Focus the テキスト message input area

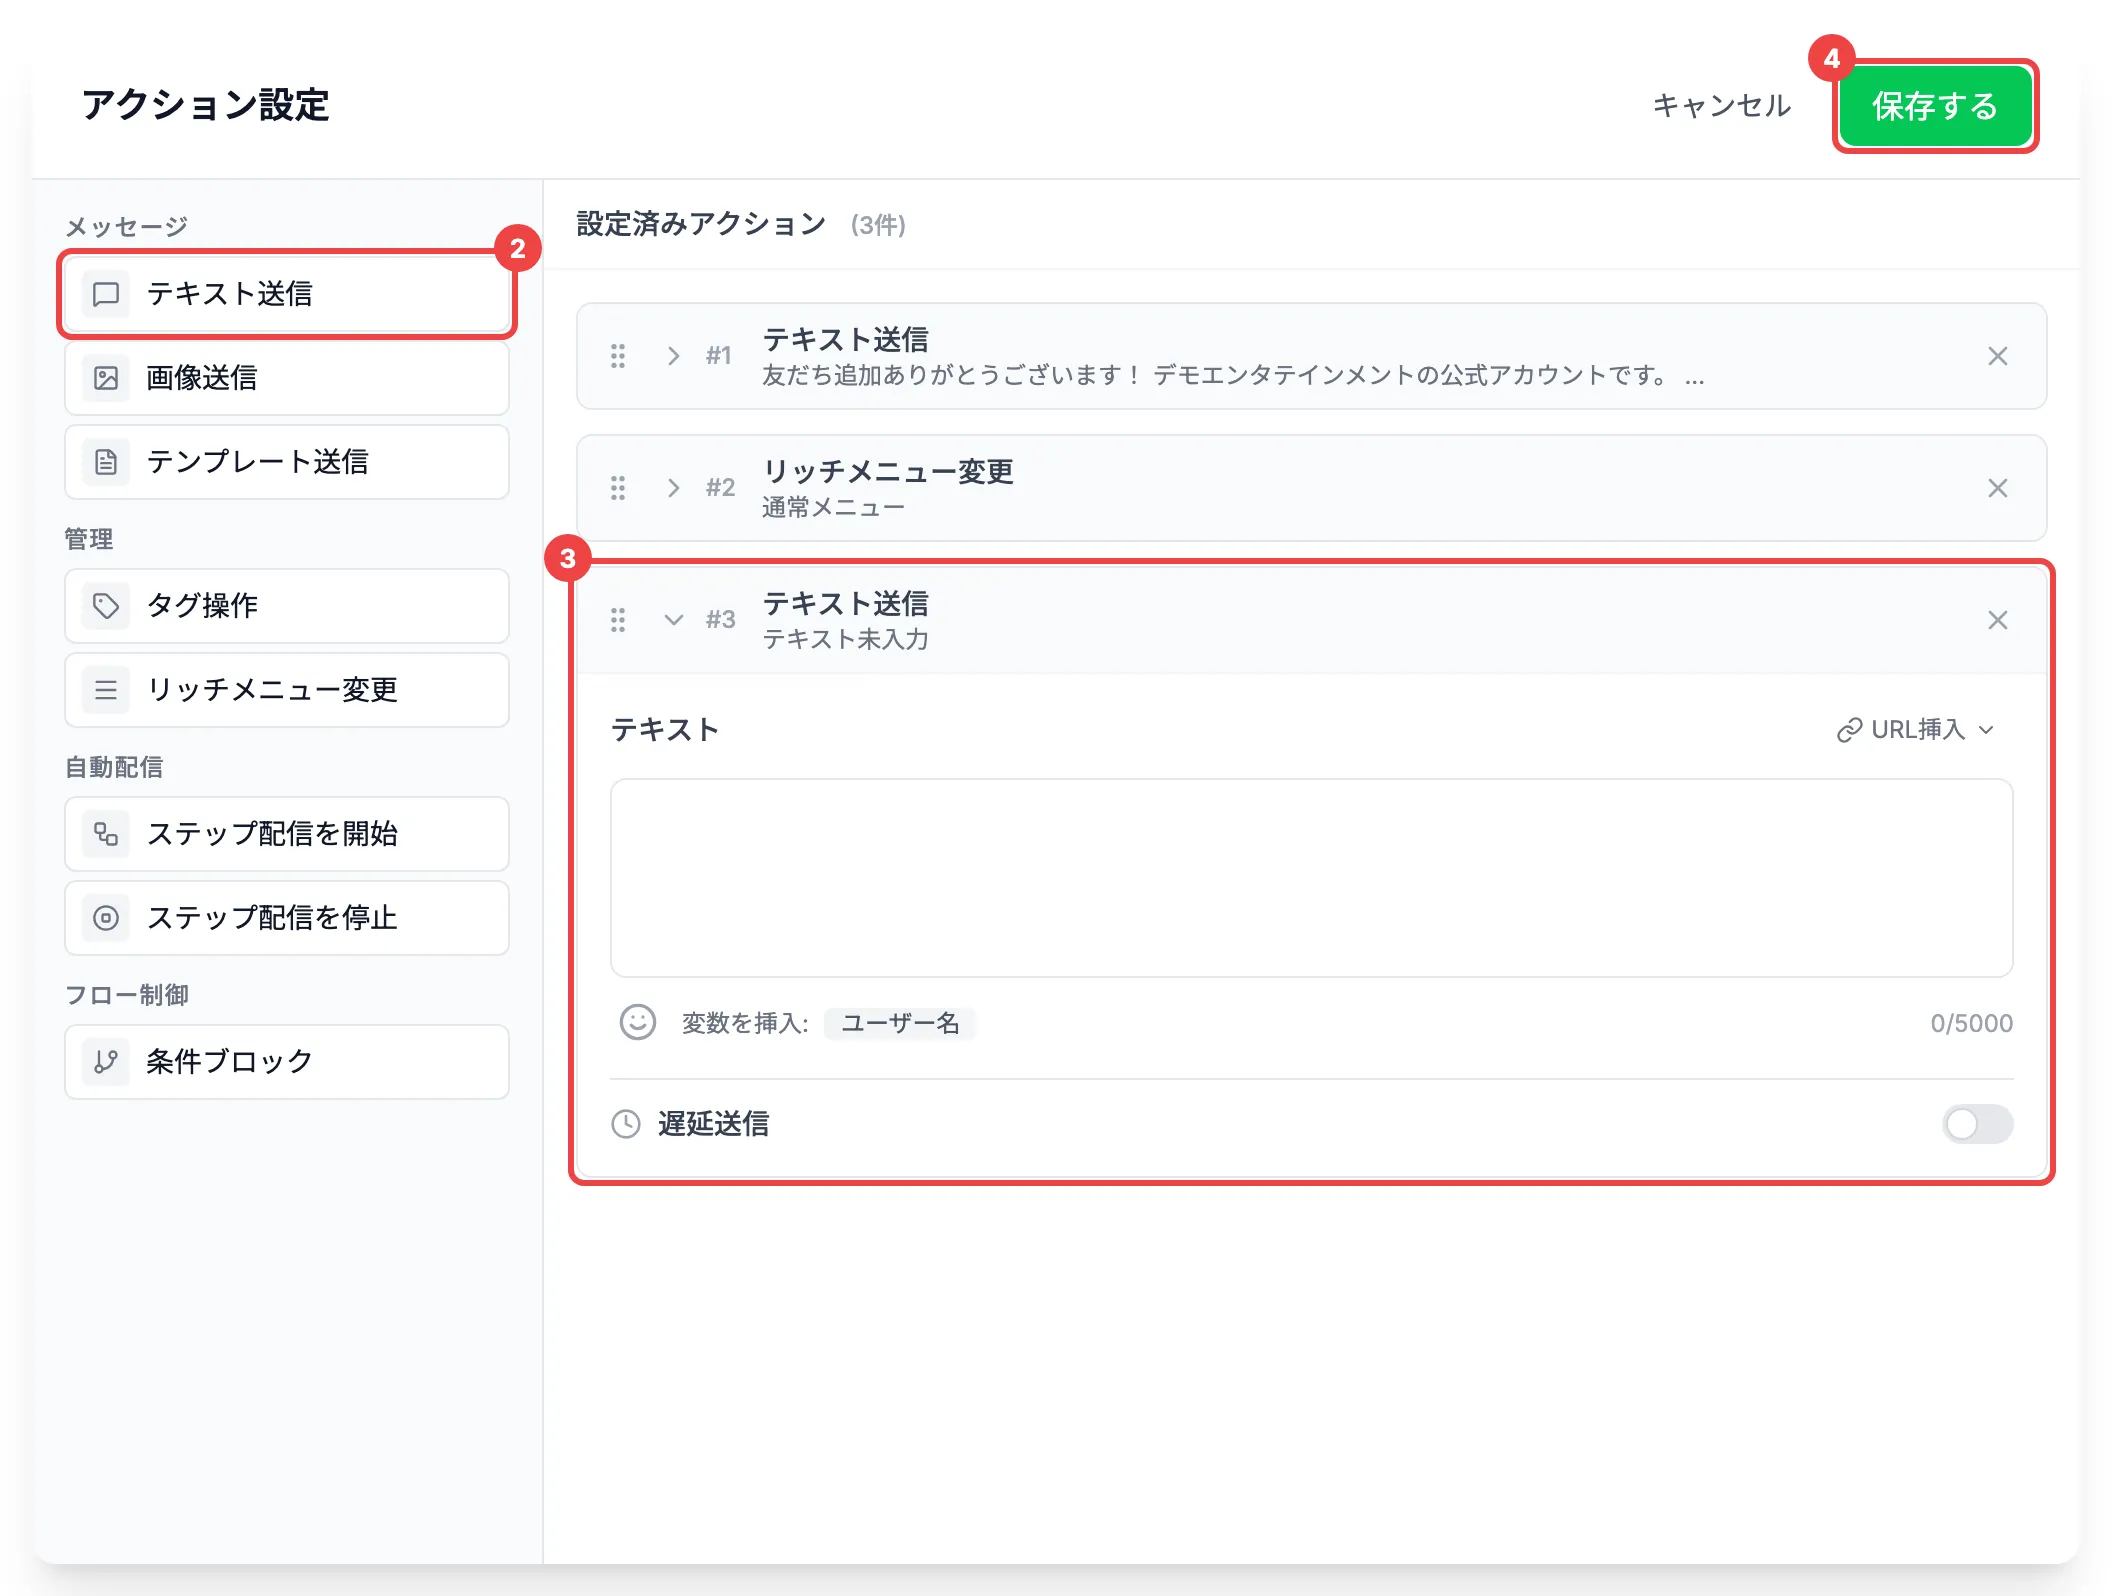pyautogui.click(x=1312, y=878)
